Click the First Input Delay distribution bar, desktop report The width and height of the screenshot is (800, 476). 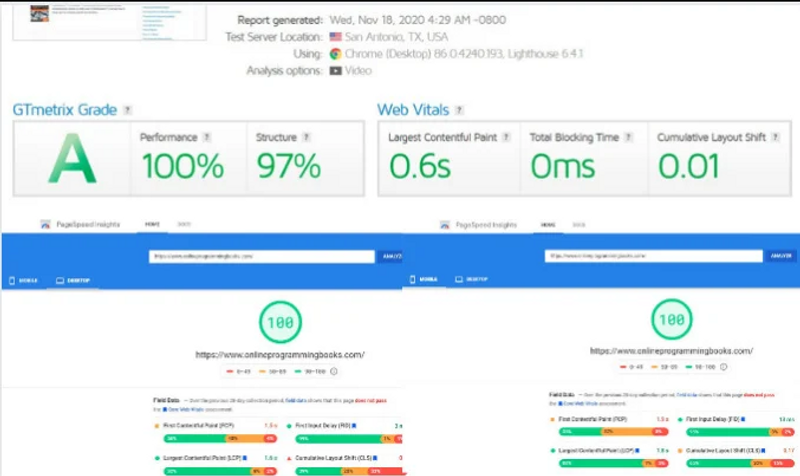348,438
